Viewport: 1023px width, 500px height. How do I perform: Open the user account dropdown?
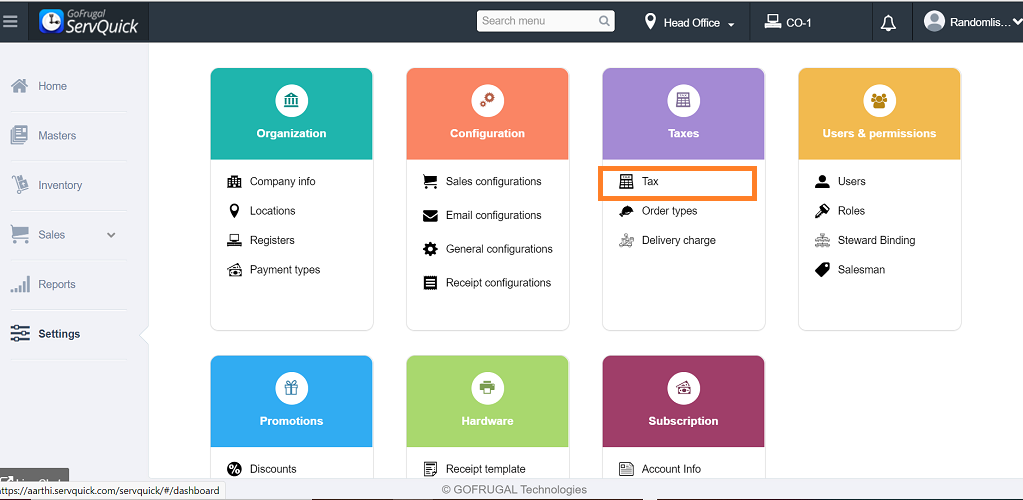tap(966, 22)
